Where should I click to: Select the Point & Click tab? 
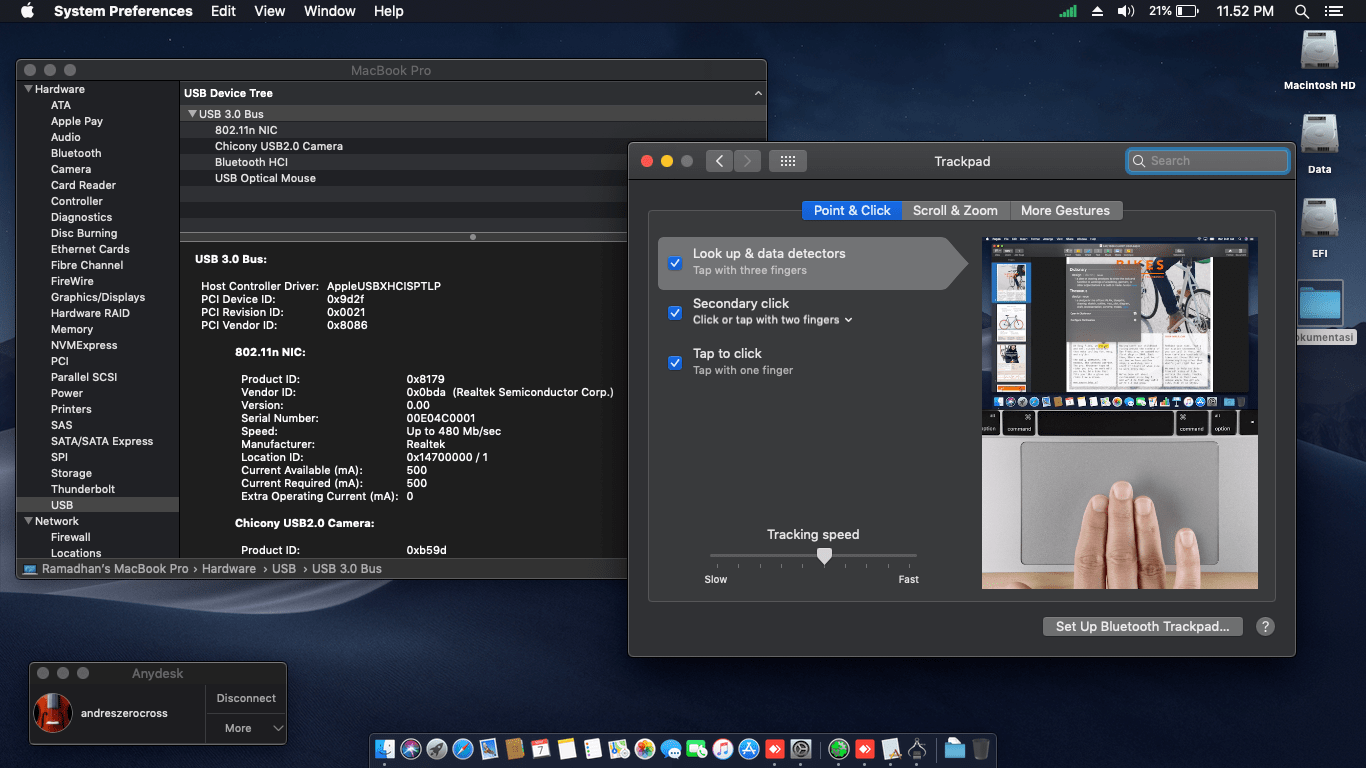click(852, 210)
